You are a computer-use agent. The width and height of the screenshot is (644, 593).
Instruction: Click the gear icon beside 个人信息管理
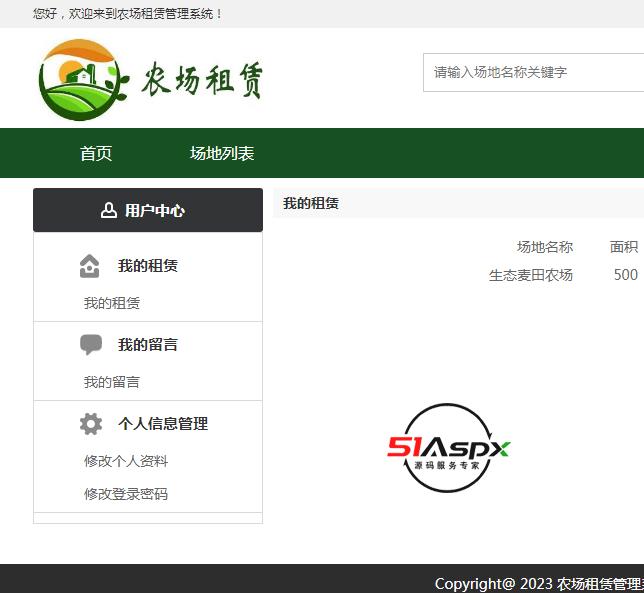coord(91,424)
